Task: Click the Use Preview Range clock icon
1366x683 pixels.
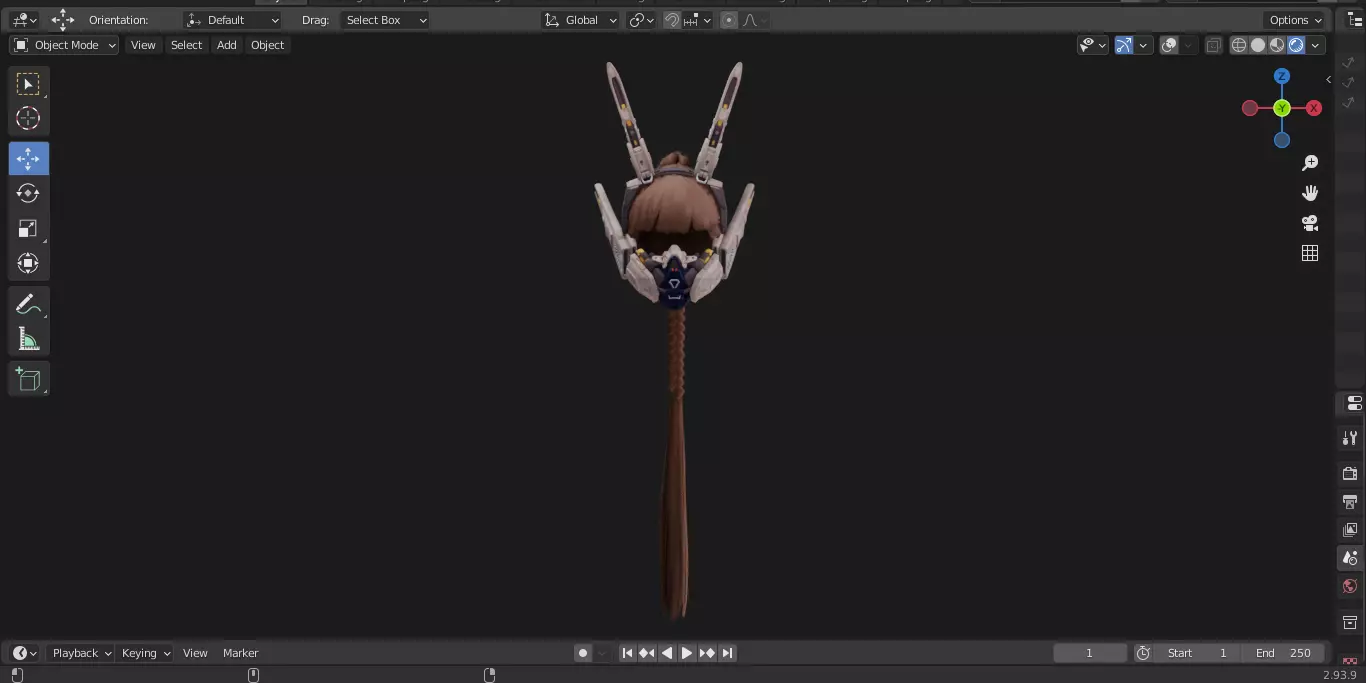Action: (x=1143, y=653)
